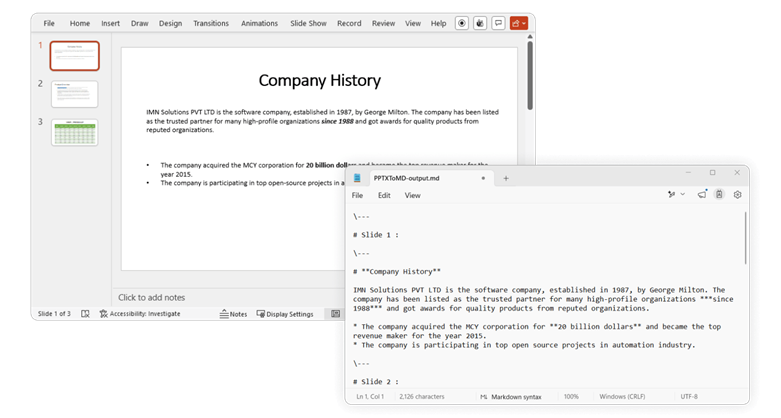Toggle the Notes button in the status bar
The height and width of the screenshot is (418, 781).
tap(234, 314)
